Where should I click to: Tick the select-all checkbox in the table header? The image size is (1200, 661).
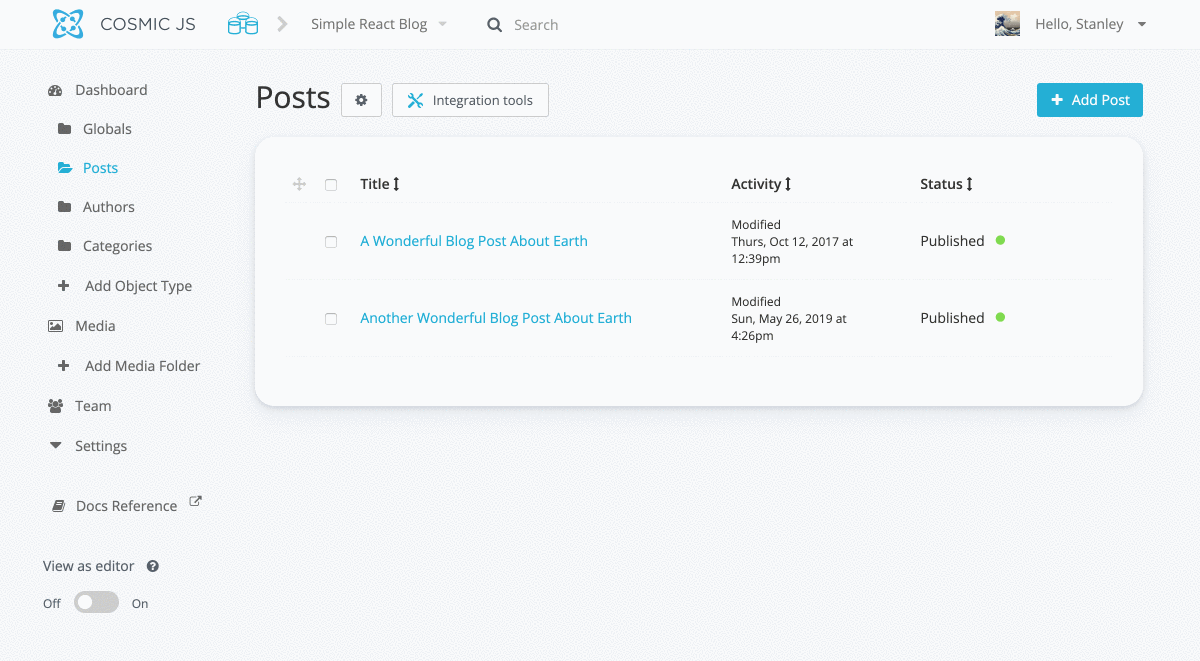pyautogui.click(x=331, y=185)
